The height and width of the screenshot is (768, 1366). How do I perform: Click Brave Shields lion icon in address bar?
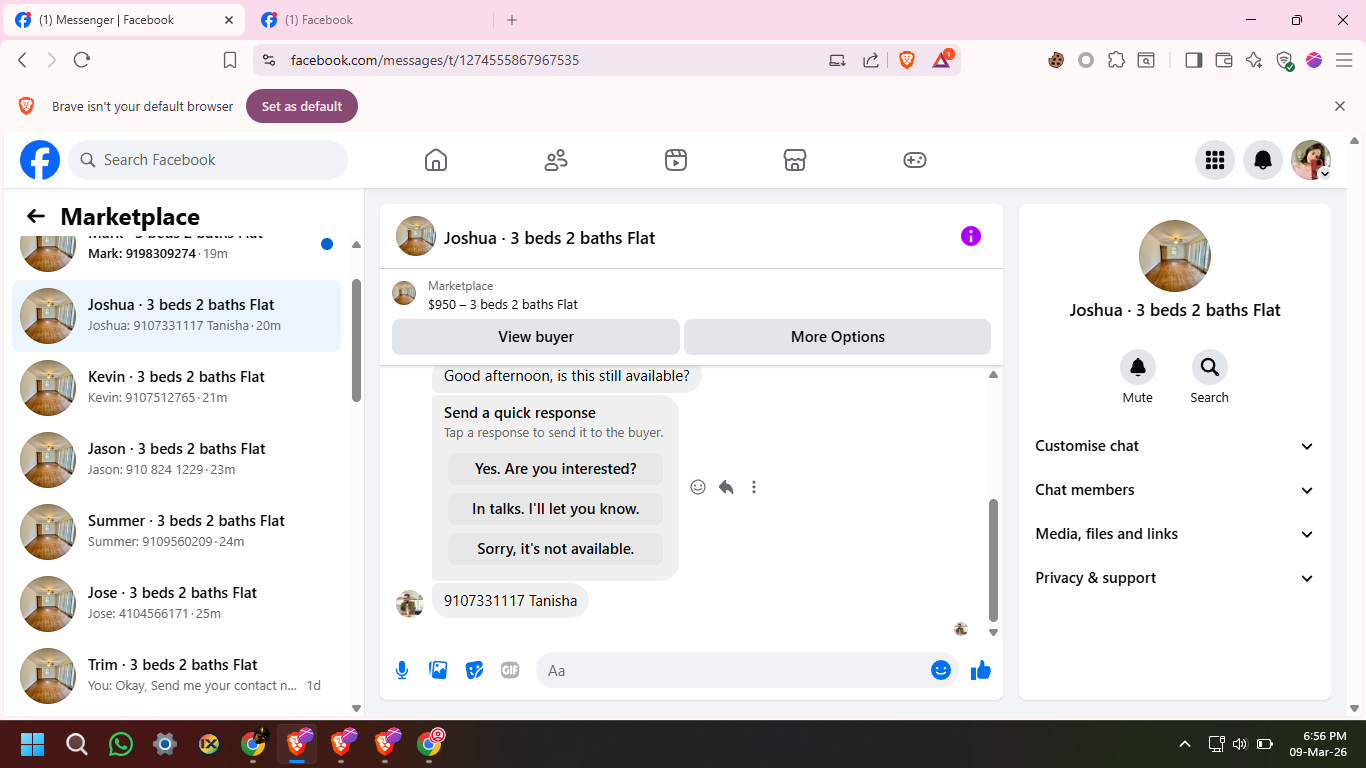tap(907, 60)
